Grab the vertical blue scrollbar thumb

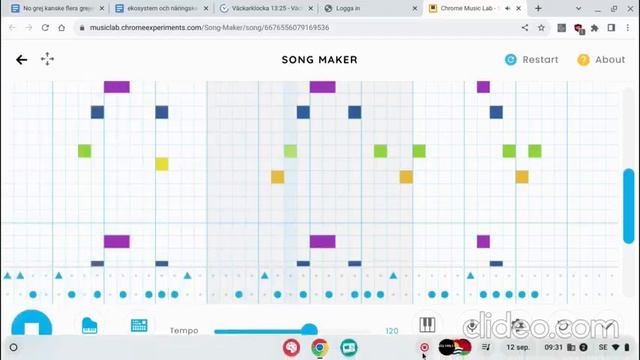click(x=629, y=206)
